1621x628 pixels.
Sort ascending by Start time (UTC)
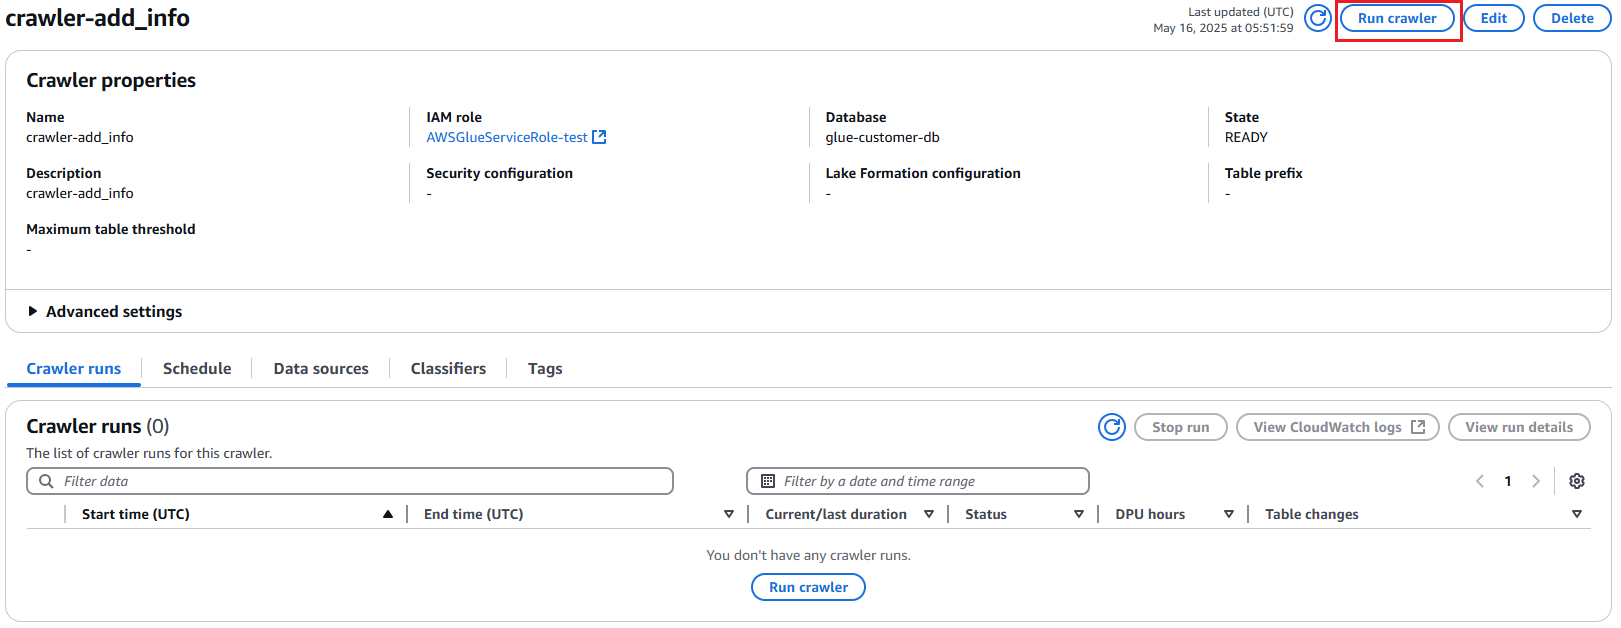(387, 514)
